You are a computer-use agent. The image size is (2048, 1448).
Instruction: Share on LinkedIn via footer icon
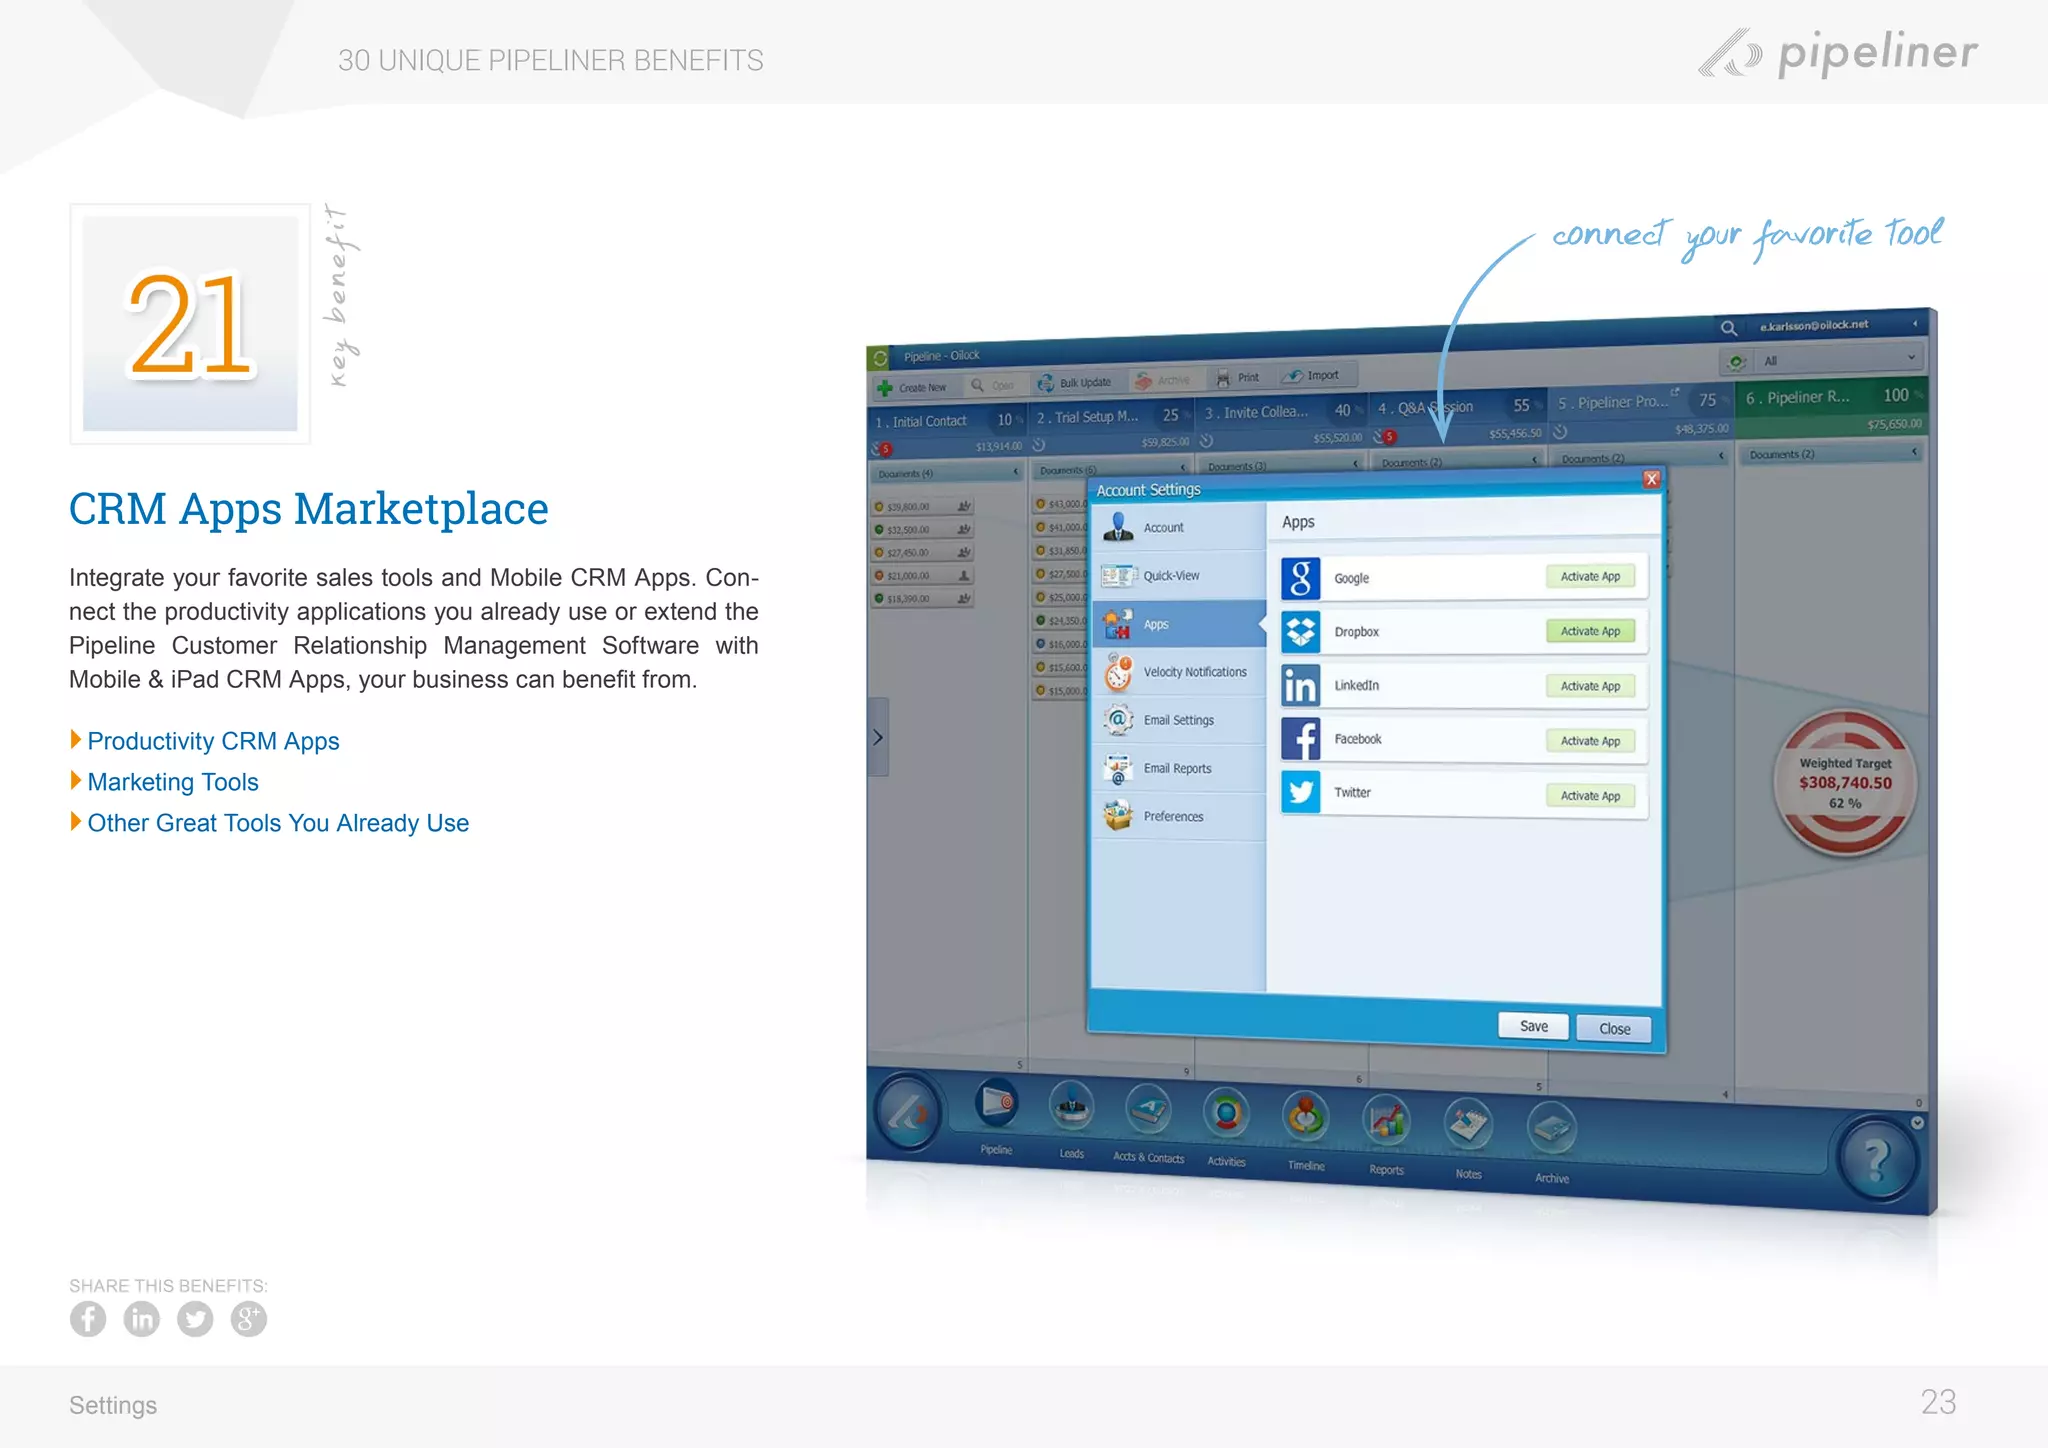[142, 1319]
